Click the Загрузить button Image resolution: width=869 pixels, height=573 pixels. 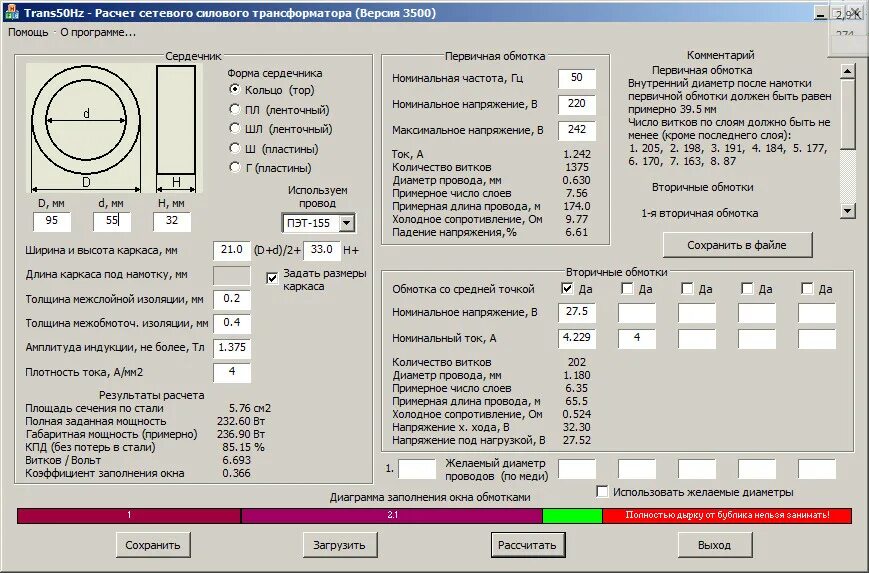coord(340,545)
